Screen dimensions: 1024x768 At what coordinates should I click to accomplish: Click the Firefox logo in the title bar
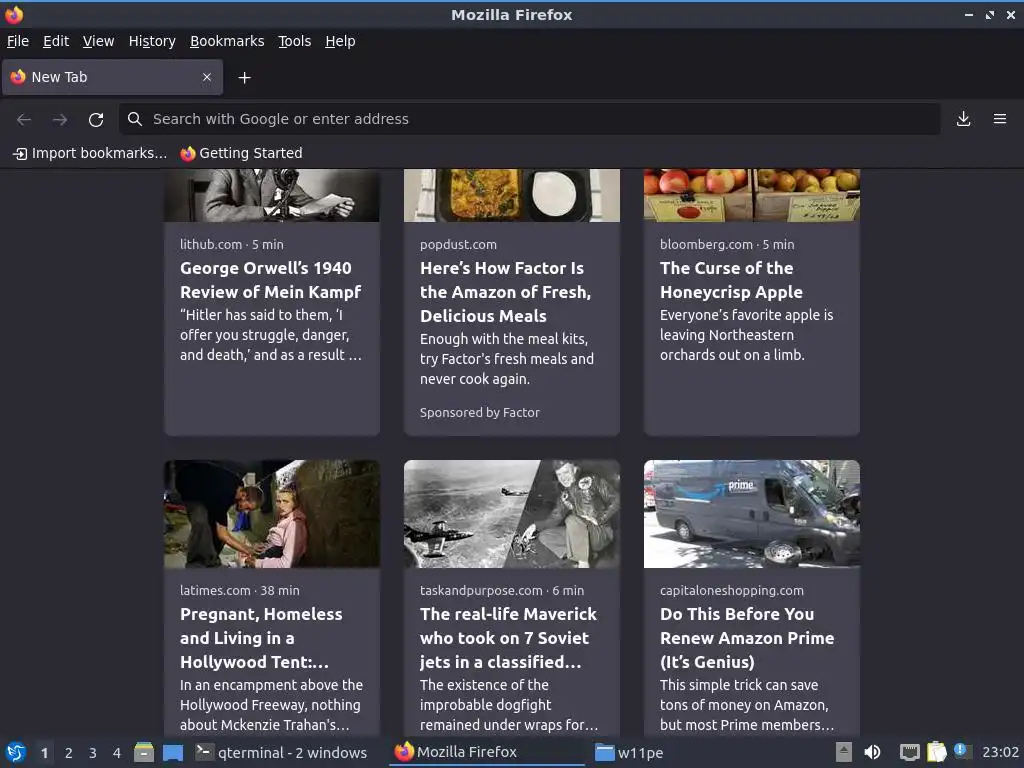[14, 14]
